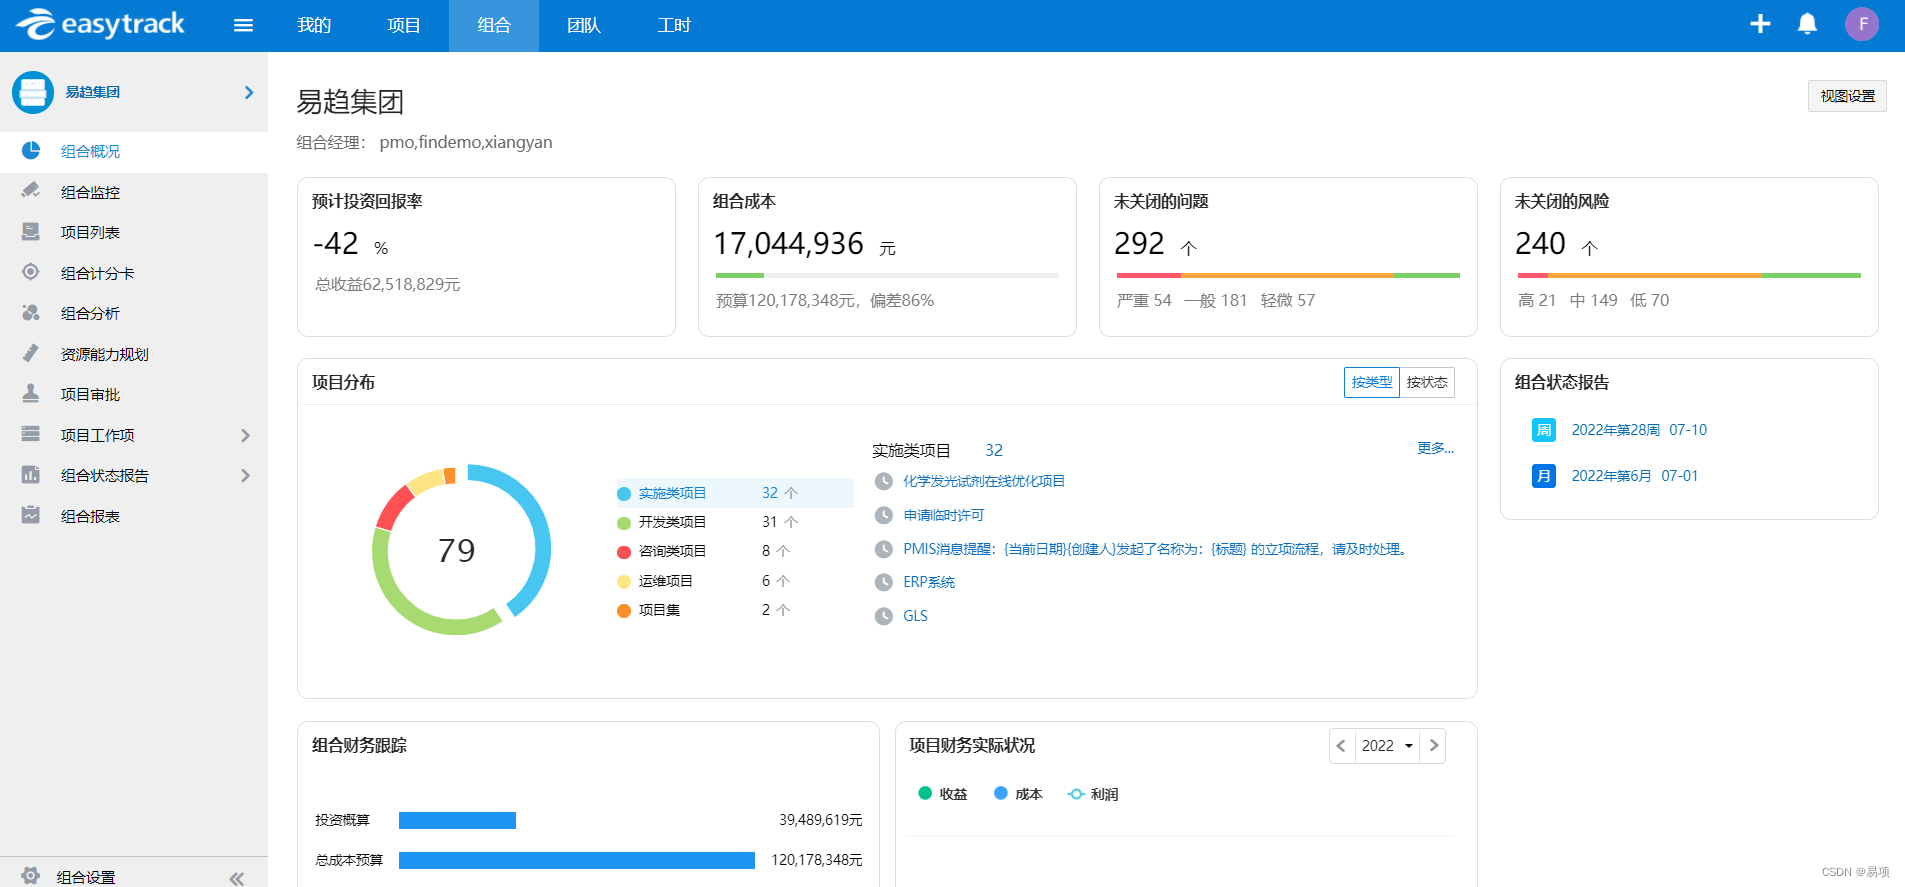Click the 组合设置 gear icon
Viewport: 1905px width, 887px height.
pos(31,876)
